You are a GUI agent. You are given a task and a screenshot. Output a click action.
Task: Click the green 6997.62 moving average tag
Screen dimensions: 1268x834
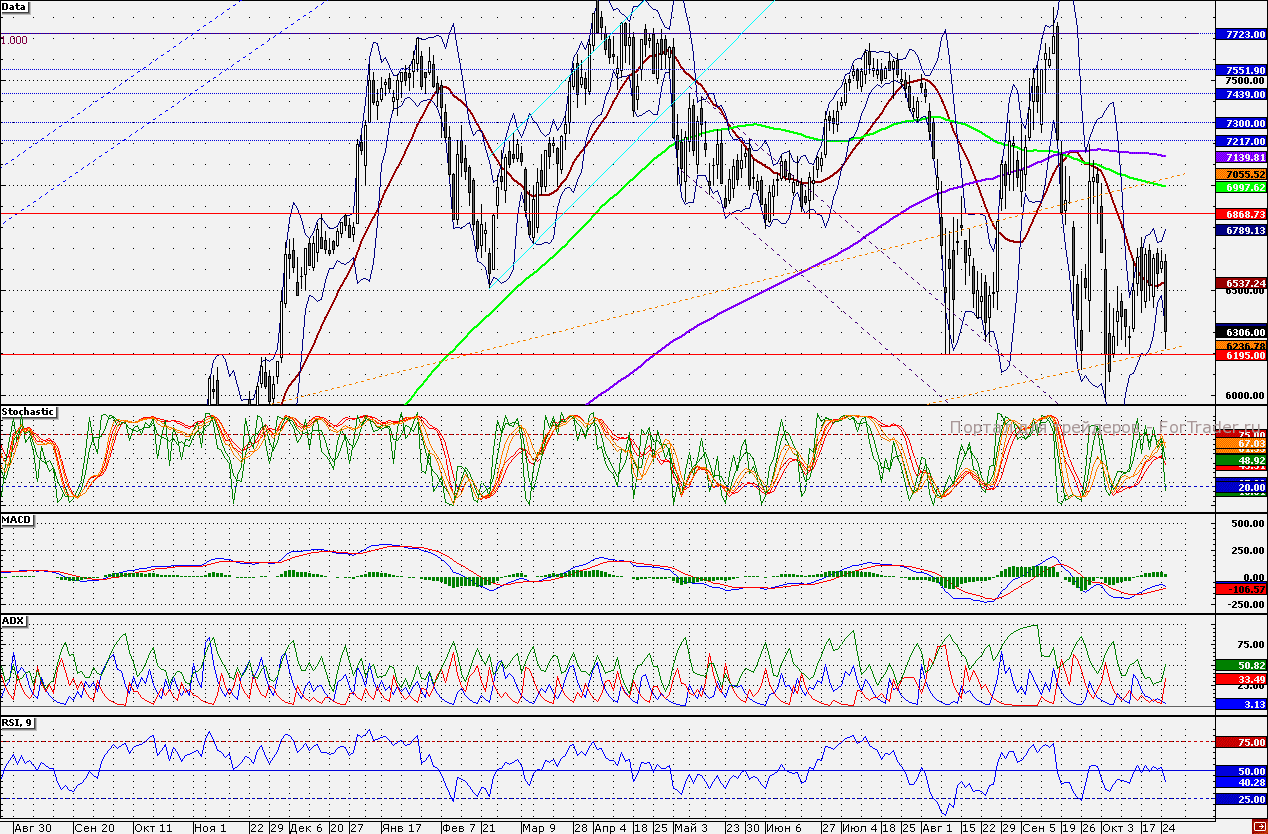click(1238, 187)
